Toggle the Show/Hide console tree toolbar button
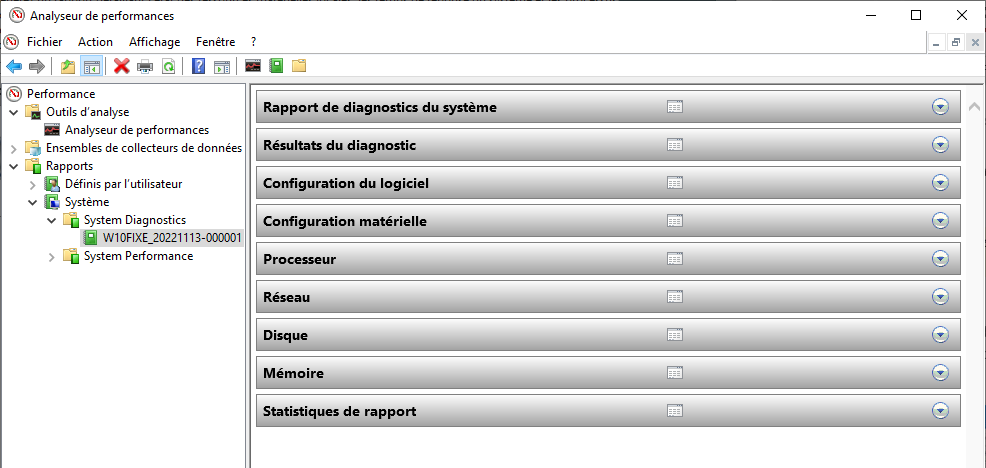 pos(91,66)
